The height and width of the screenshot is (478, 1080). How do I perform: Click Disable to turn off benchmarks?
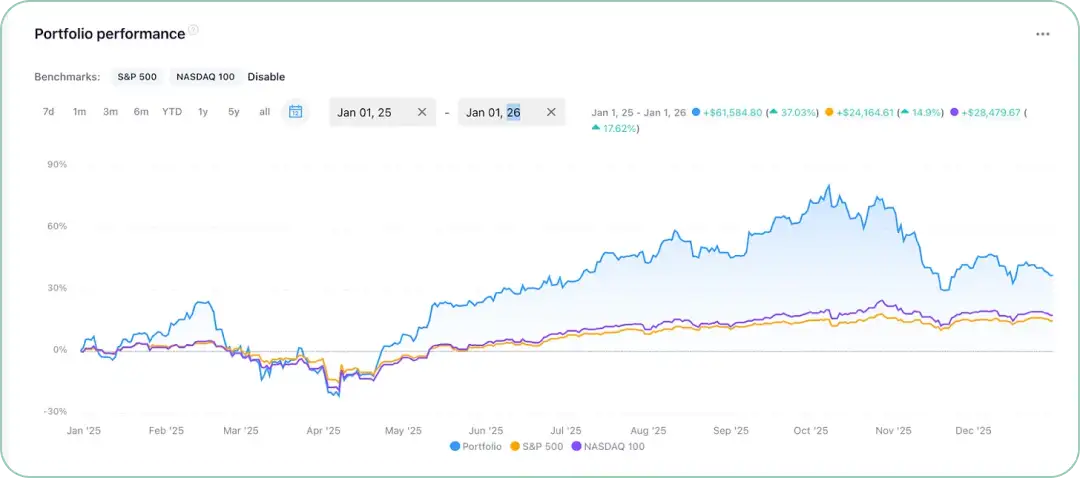(267, 77)
